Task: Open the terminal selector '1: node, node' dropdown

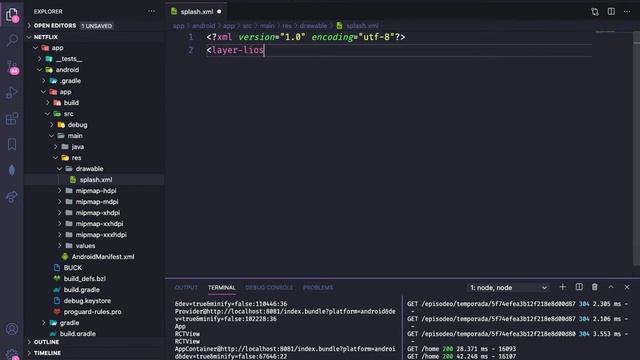Action: point(508,288)
